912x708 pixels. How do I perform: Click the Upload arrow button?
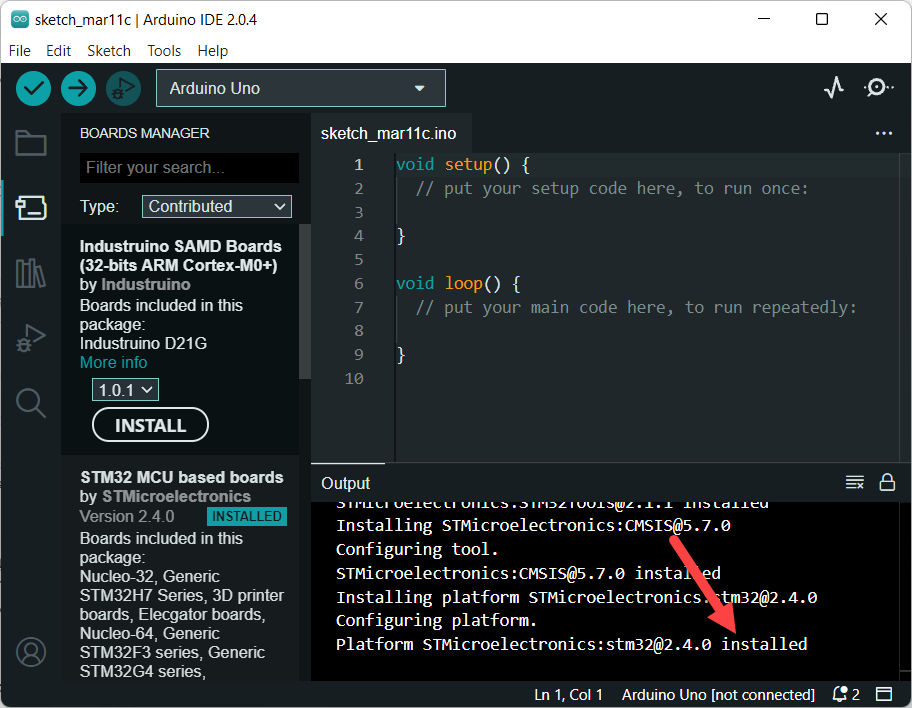79,88
